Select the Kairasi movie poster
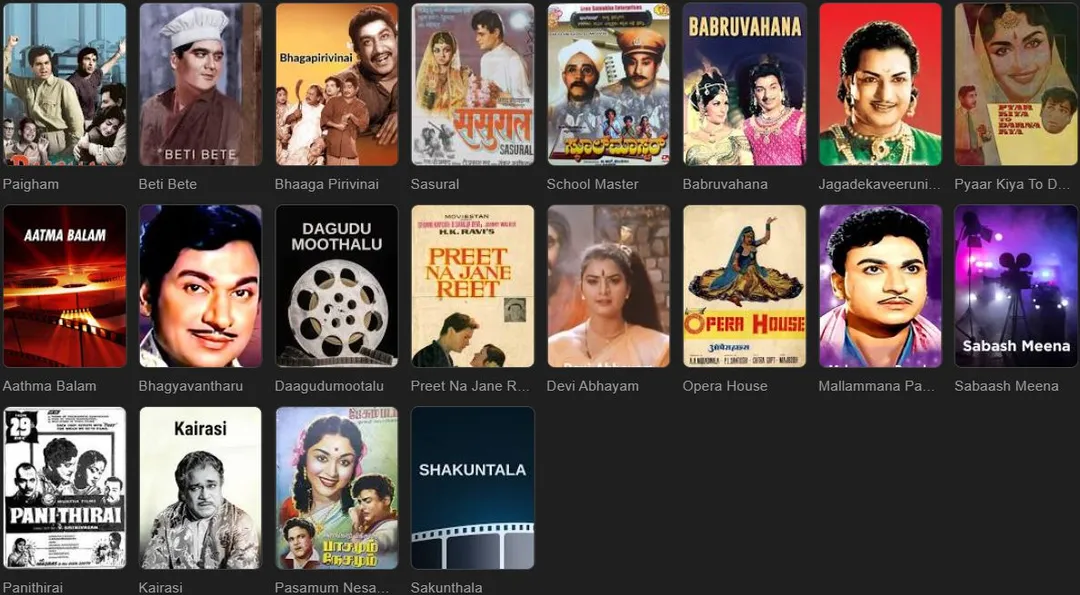Viewport: 1080px width, 595px height. (x=200, y=488)
